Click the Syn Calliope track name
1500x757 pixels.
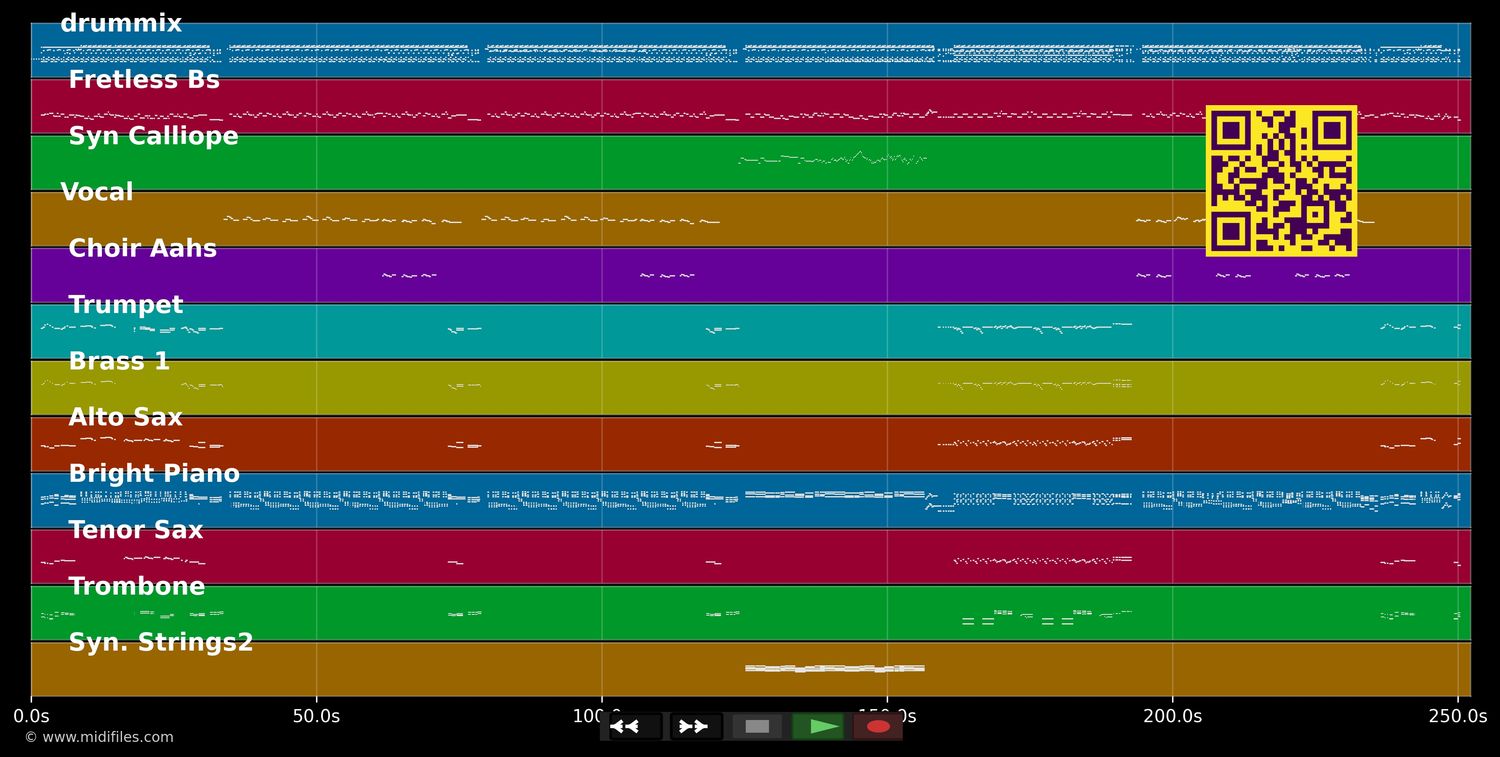coord(153,137)
